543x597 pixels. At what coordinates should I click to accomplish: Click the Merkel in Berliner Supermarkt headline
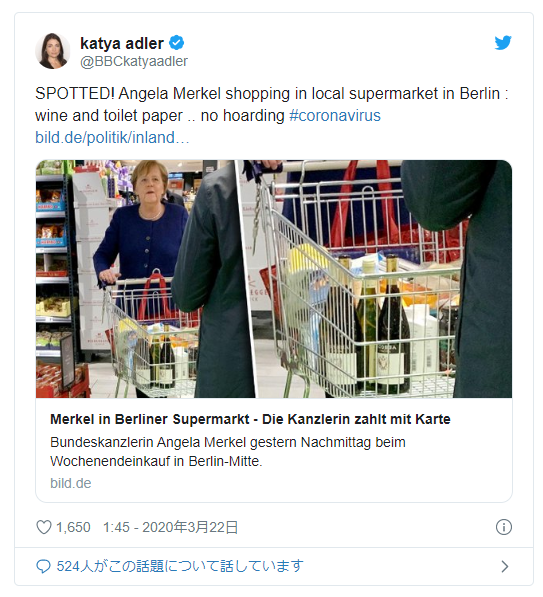[x=250, y=419]
